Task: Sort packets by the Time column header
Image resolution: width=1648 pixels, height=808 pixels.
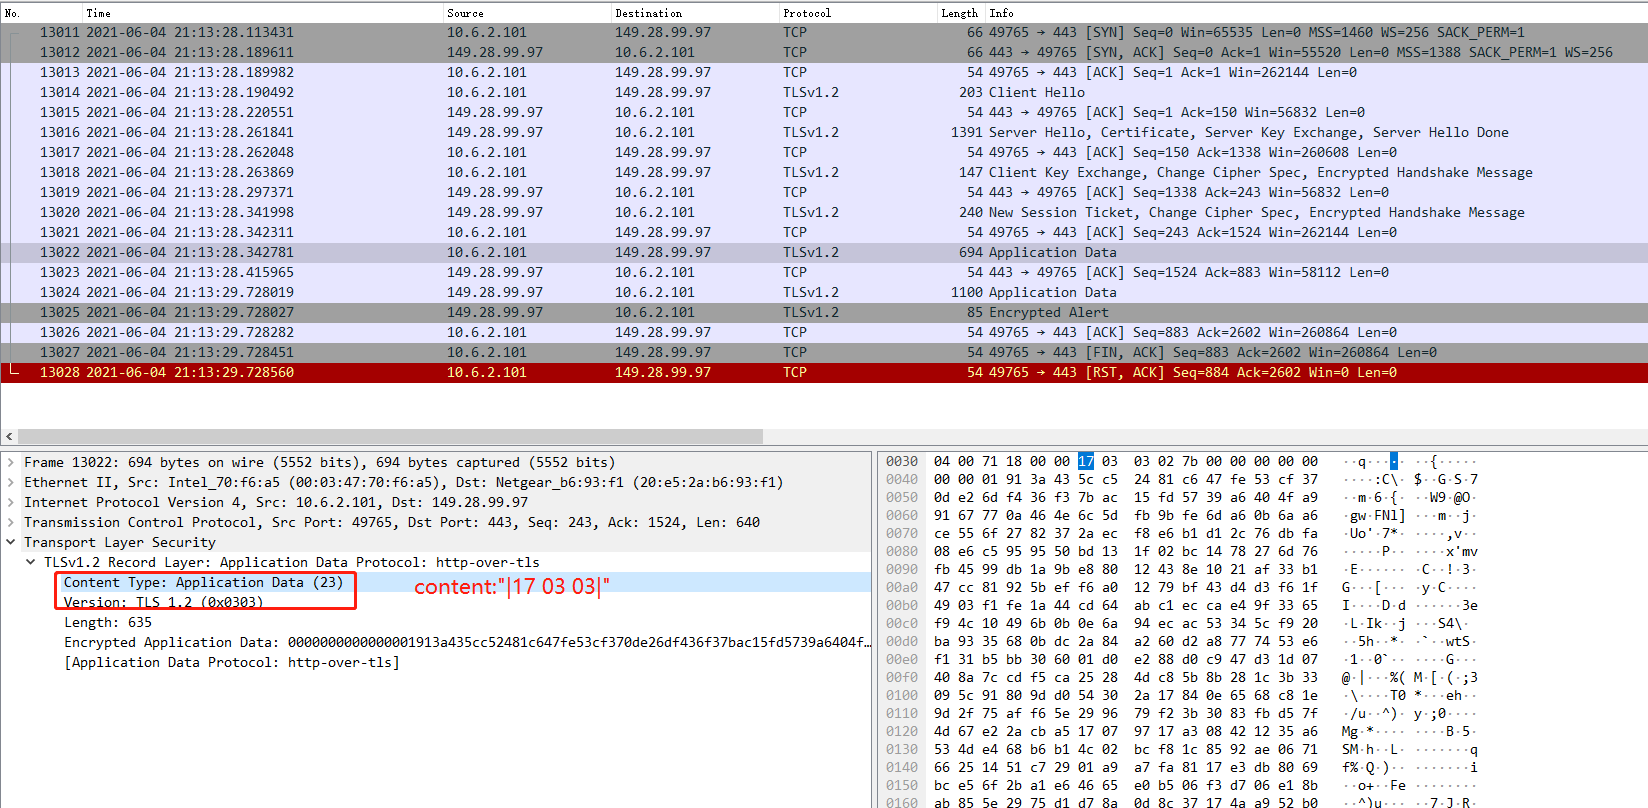Action: coord(98,13)
